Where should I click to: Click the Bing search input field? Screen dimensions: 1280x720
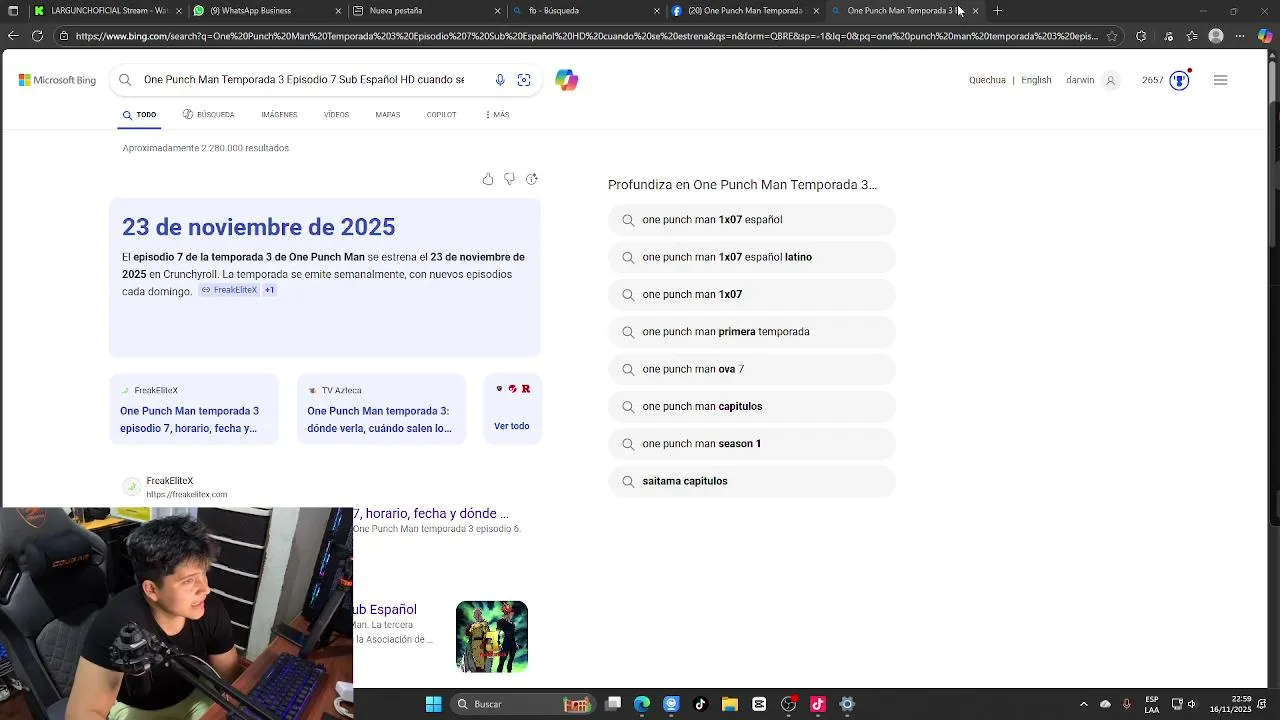click(304, 80)
